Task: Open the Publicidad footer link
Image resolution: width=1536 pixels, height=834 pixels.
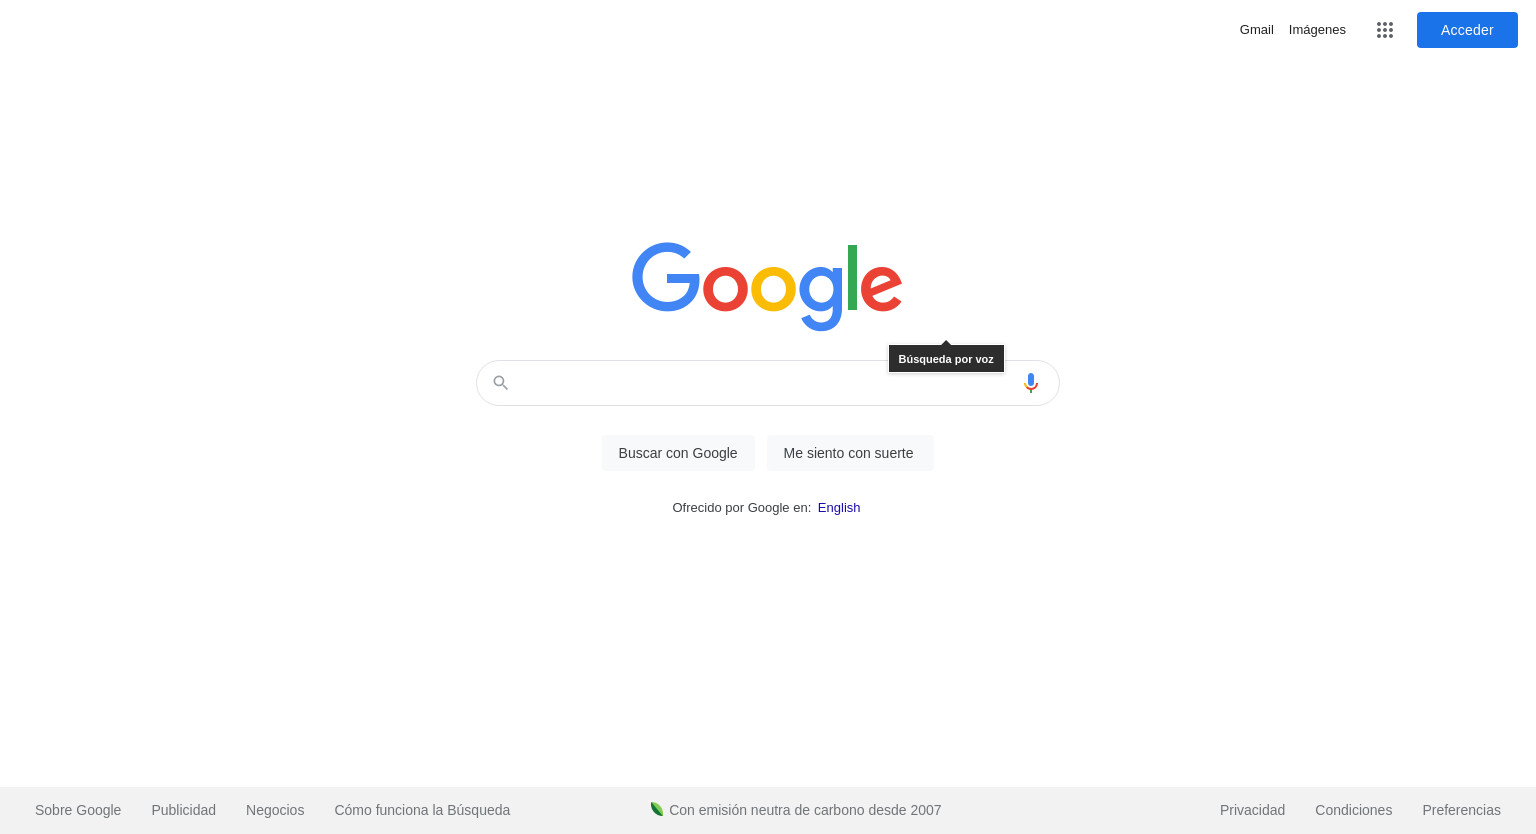Action: [x=184, y=810]
